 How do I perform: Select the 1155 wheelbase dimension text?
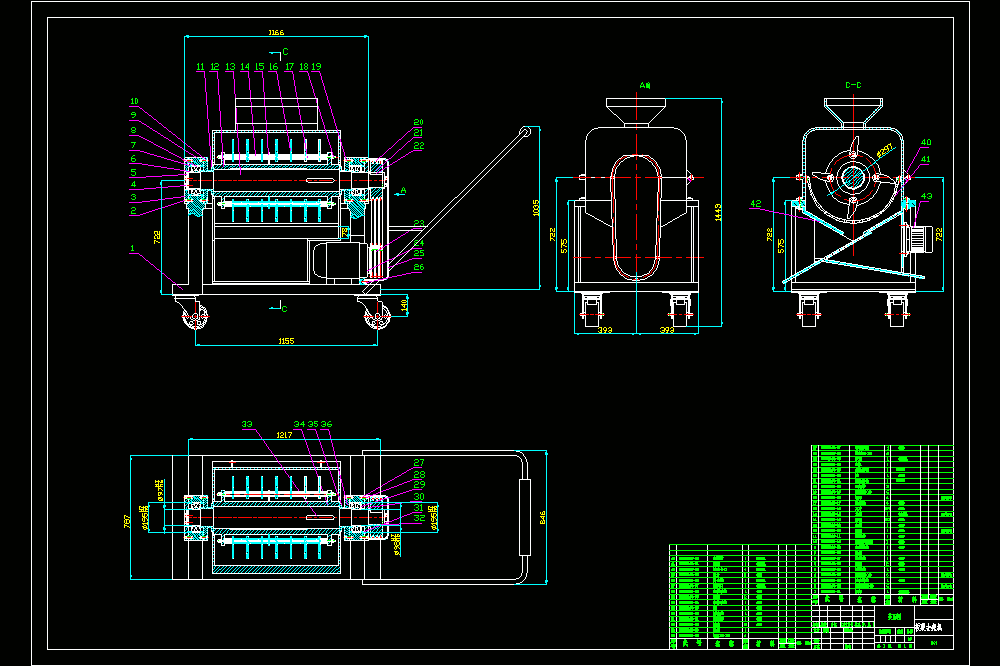tap(286, 341)
